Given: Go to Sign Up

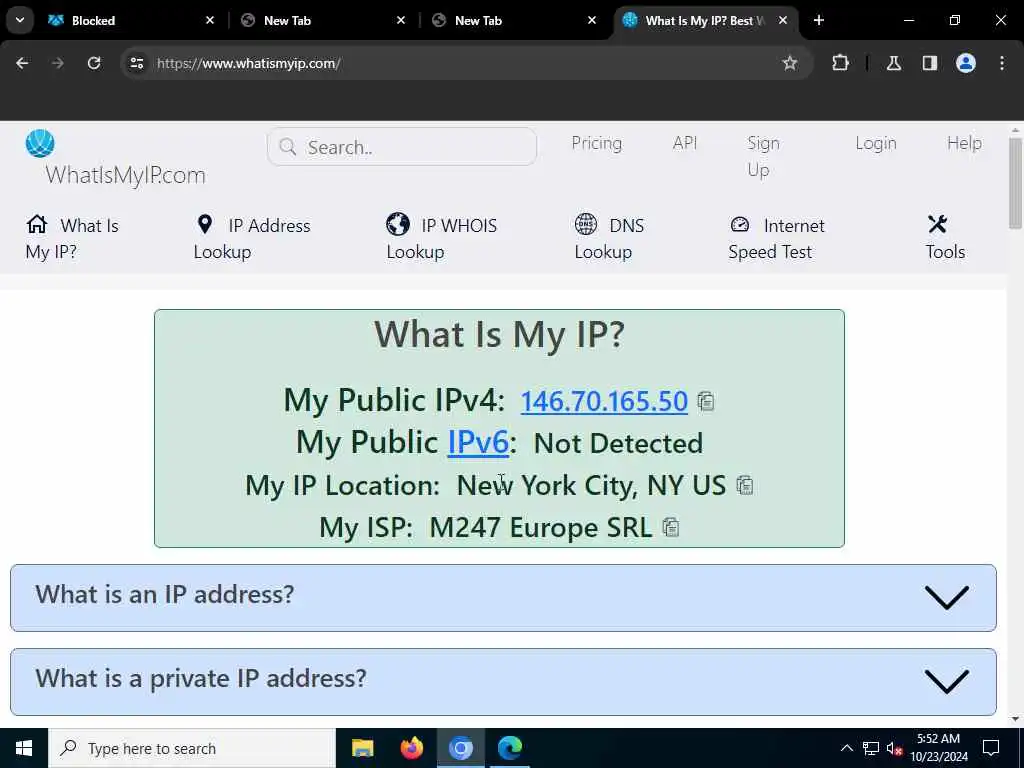Looking at the screenshot, I should pos(763,156).
